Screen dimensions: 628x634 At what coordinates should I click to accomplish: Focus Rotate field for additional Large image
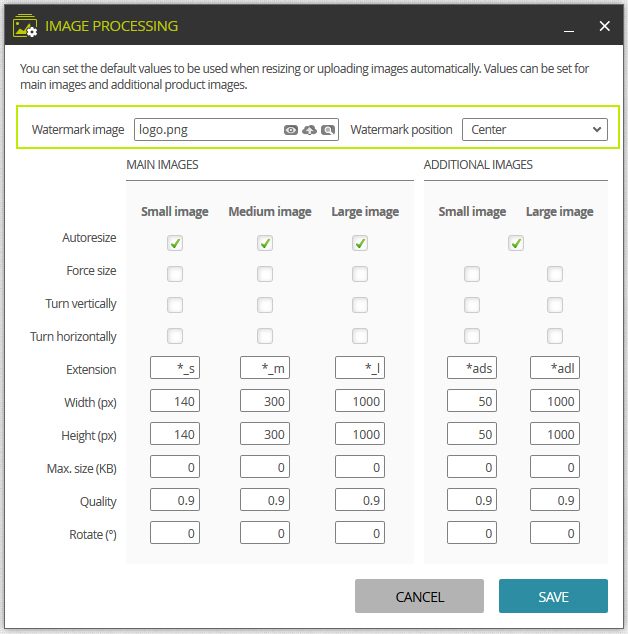tap(555, 533)
